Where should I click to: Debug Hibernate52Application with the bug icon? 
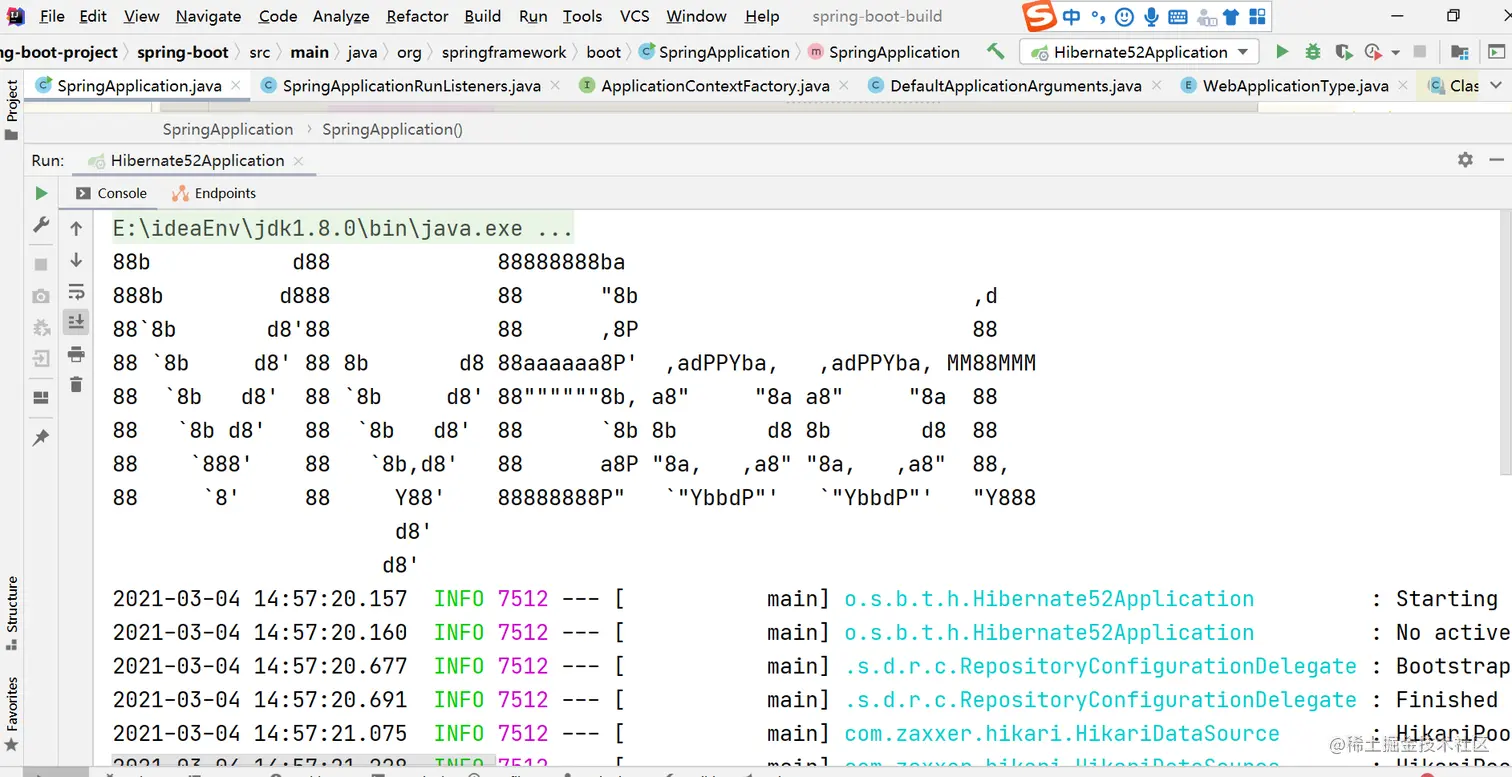pyautogui.click(x=1313, y=52)
